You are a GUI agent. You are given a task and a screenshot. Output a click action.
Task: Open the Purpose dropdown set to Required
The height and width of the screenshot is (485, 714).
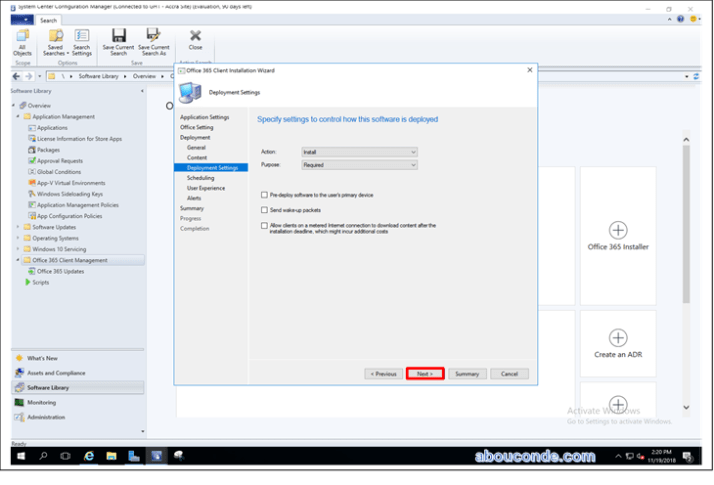(x=359, y=165)
